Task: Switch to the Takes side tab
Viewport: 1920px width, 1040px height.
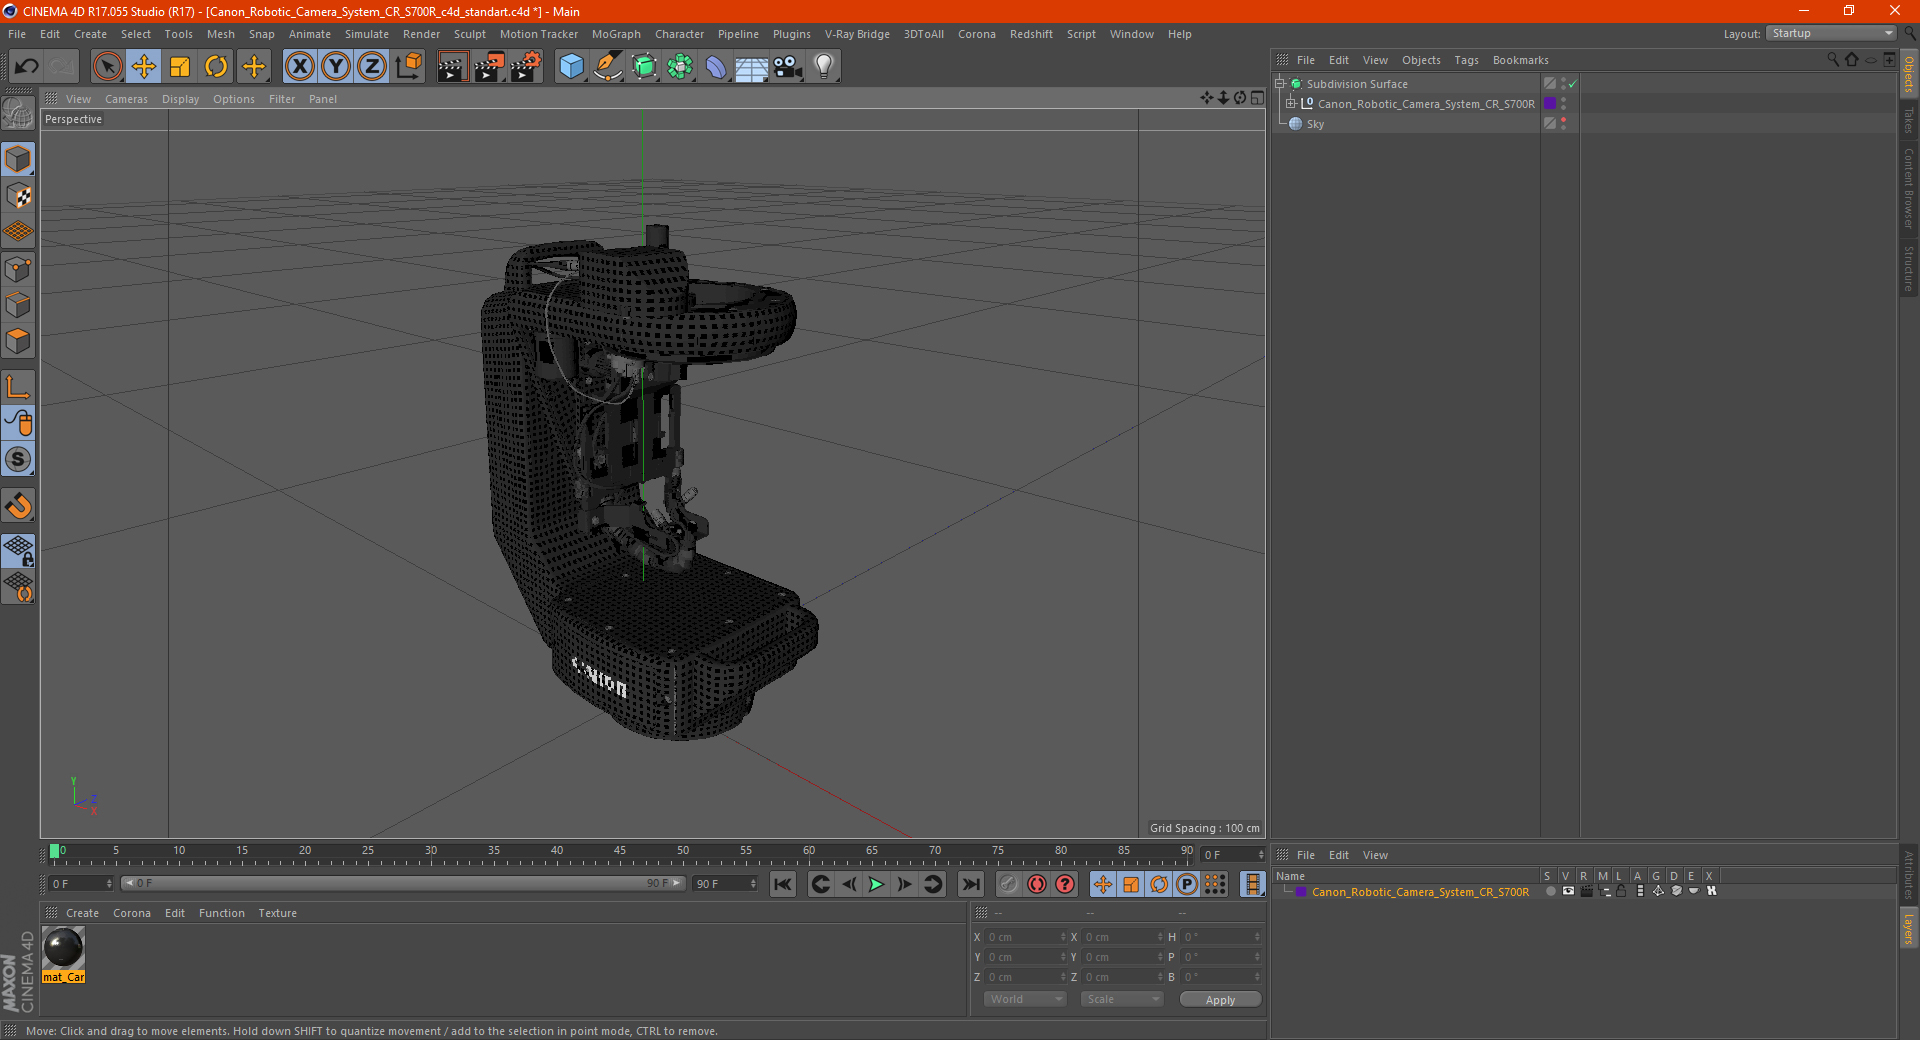Action: coord(1909,120)
